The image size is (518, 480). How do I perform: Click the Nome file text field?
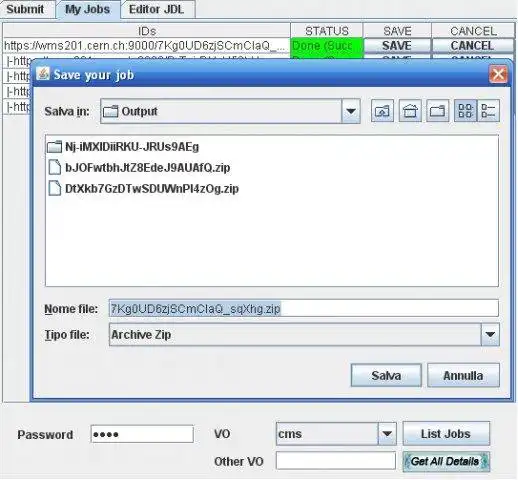pyautogui.click(x=304, y=308)
